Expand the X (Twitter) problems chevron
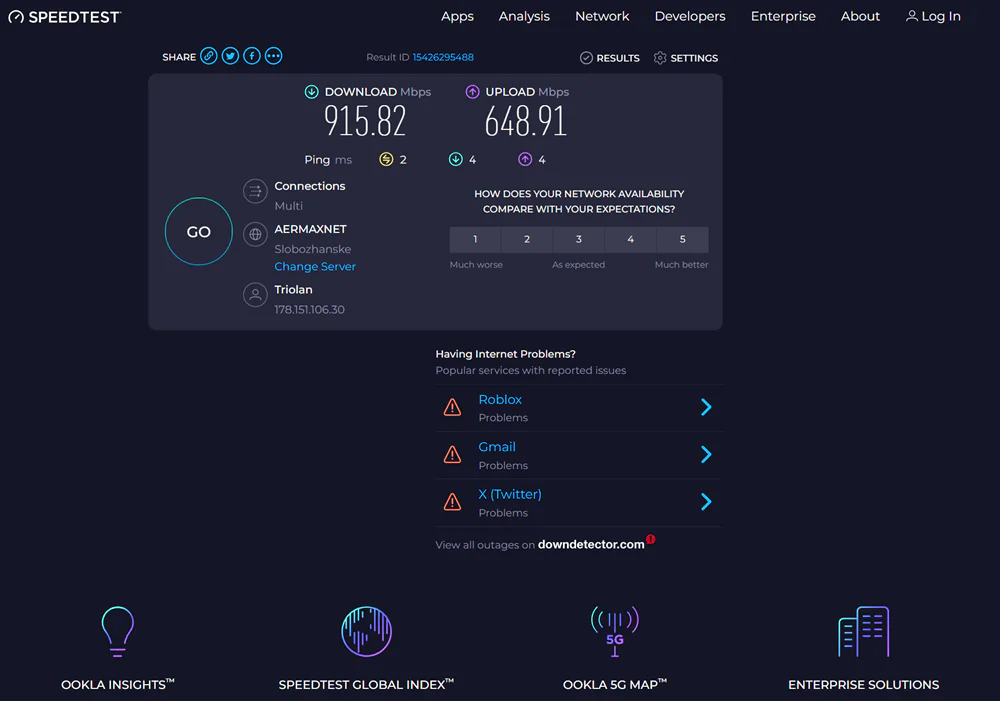Image resolution: width=1000 pixels, height=701 pixels. coord(706,502)
